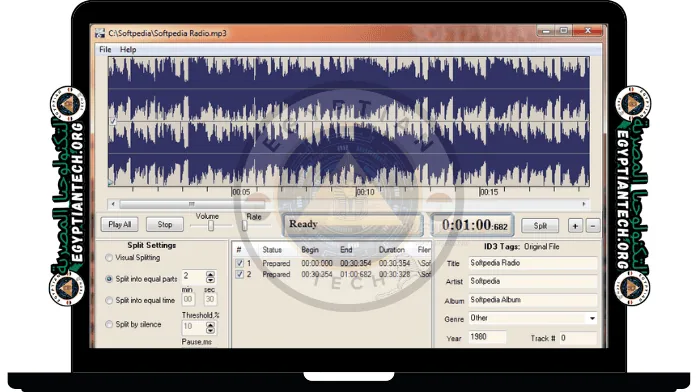Click the sec time input field
This screenshot has height=392, width=698.
pyautogui.click(x=210, y=299)
